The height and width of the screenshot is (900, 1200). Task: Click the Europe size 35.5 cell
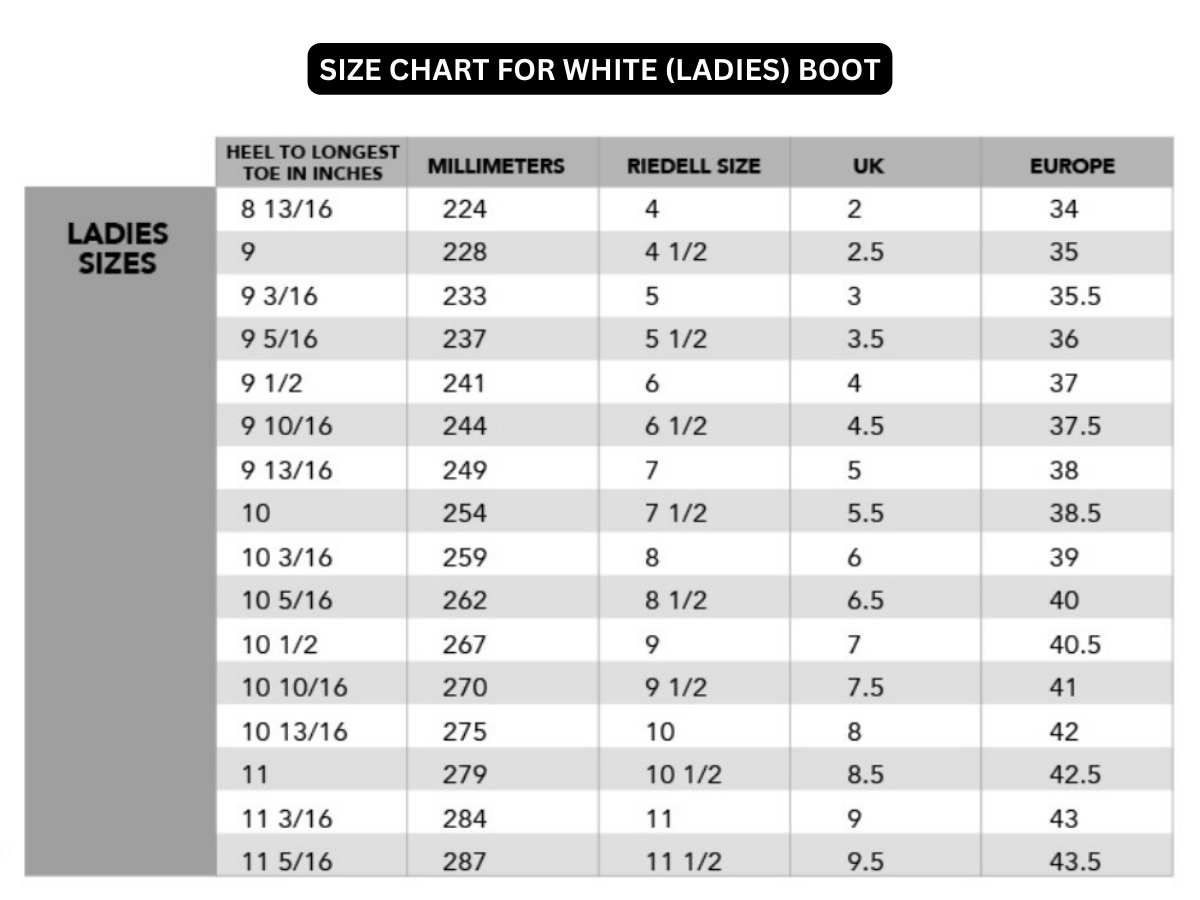click(x=1074, y=297)
